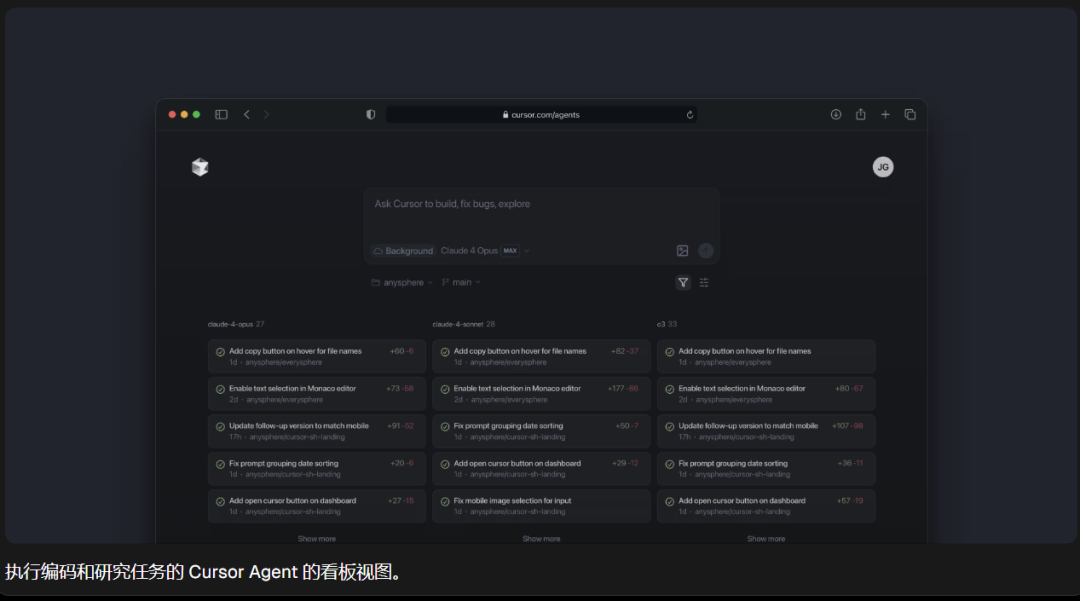The height and width of the screenshot is (601, 1080).
Task: Open the main branch dropdown
Action: (x=461, y=282)
